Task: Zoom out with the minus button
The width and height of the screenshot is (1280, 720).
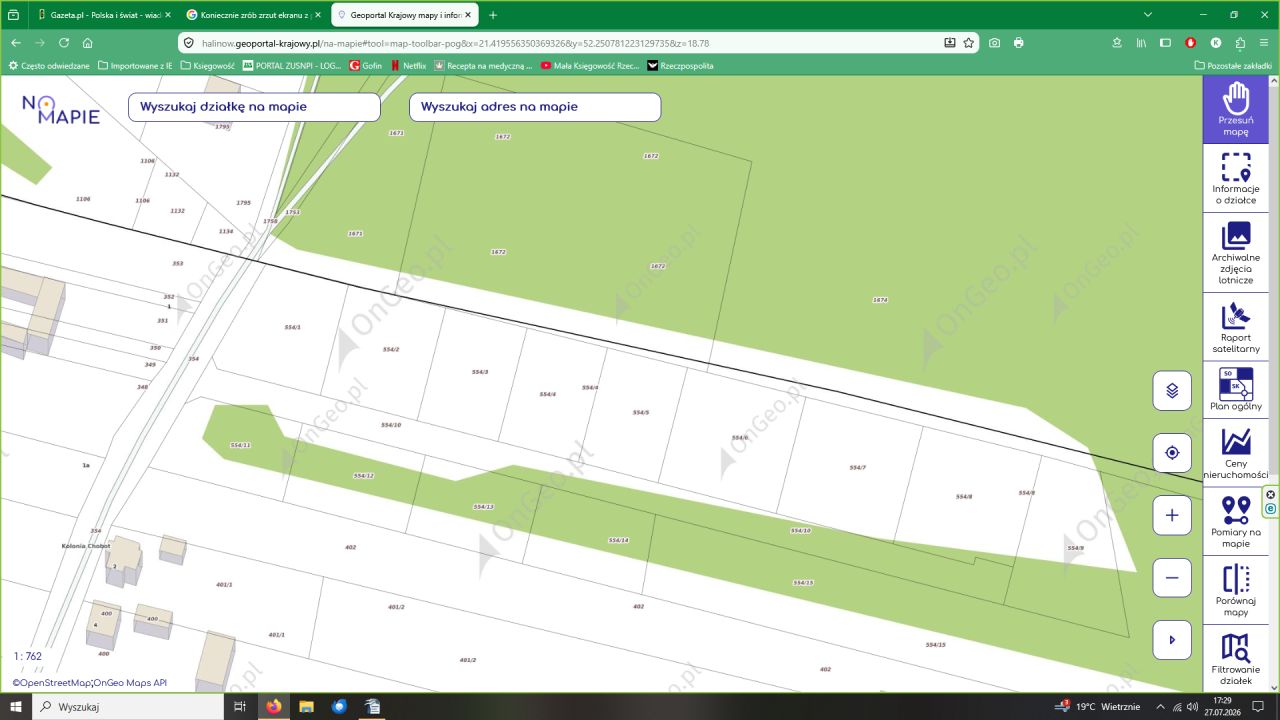Action: click(1172, 578)
